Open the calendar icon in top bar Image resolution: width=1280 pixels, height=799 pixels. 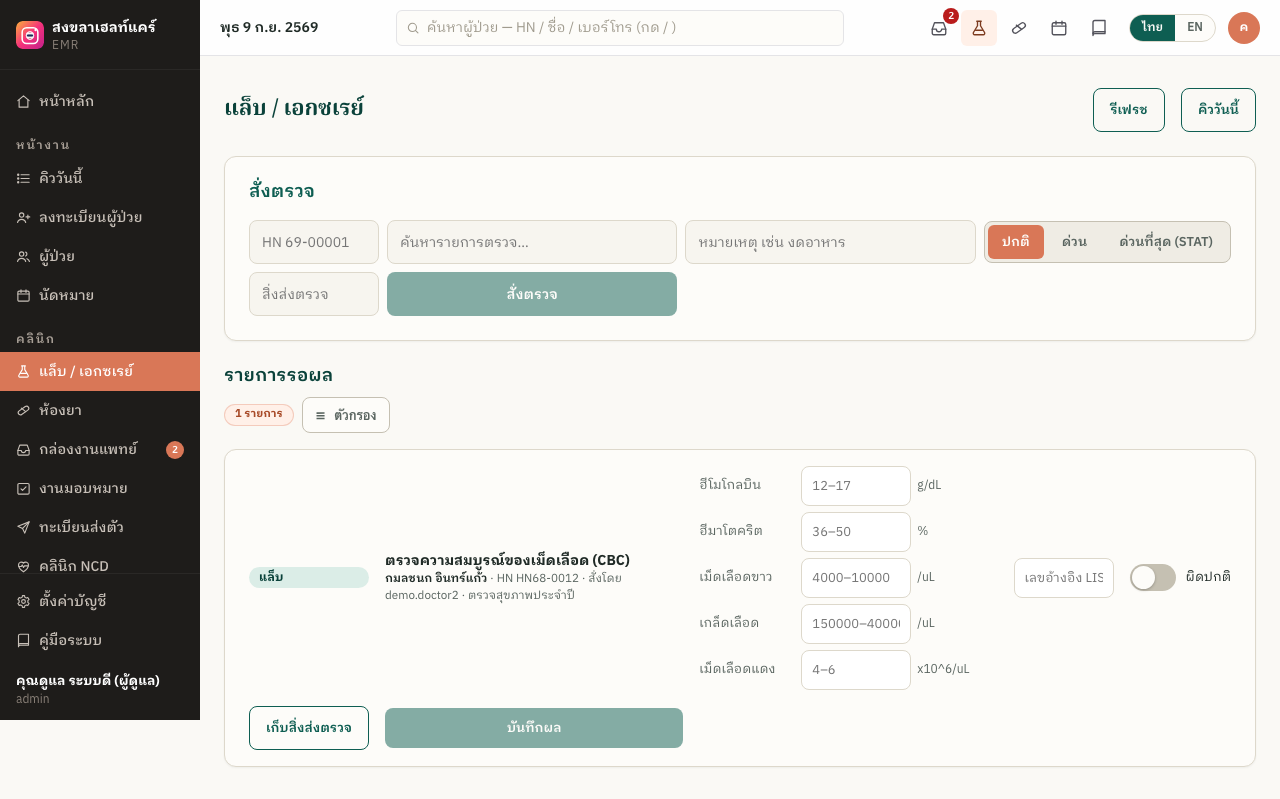[1059, 28]
